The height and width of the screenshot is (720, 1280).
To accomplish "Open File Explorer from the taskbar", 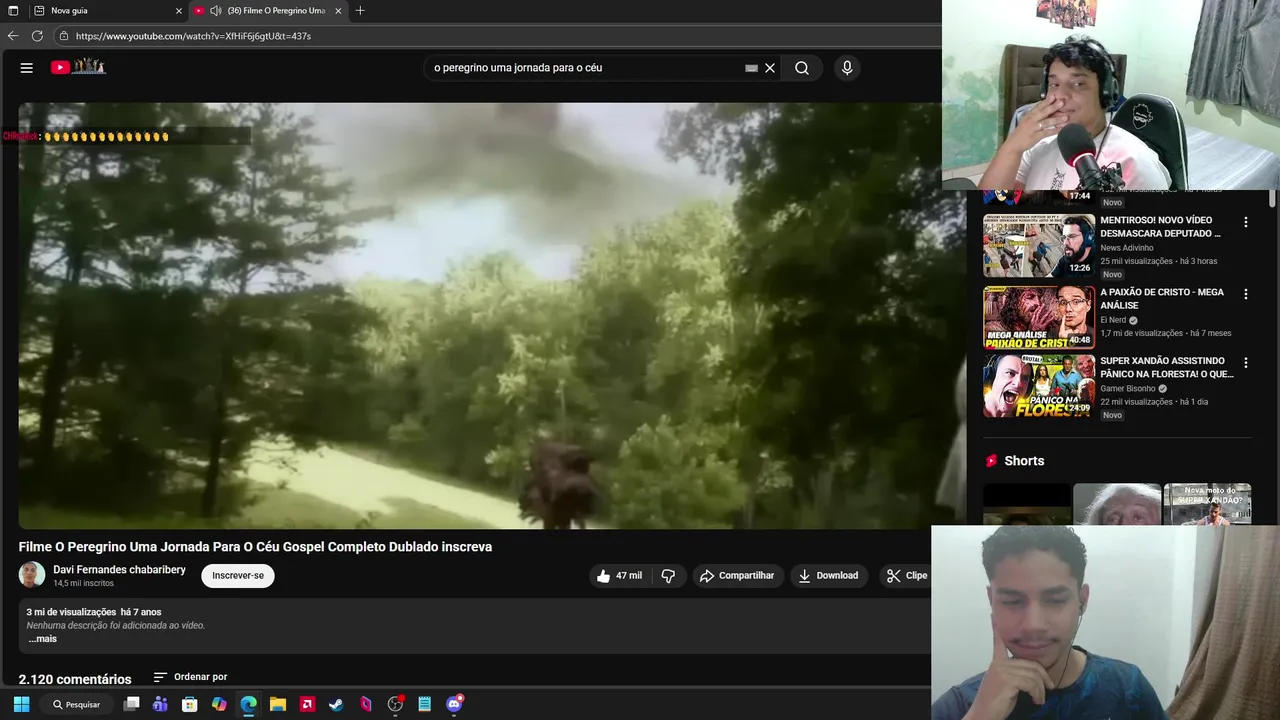I will [x=278, y=704].
